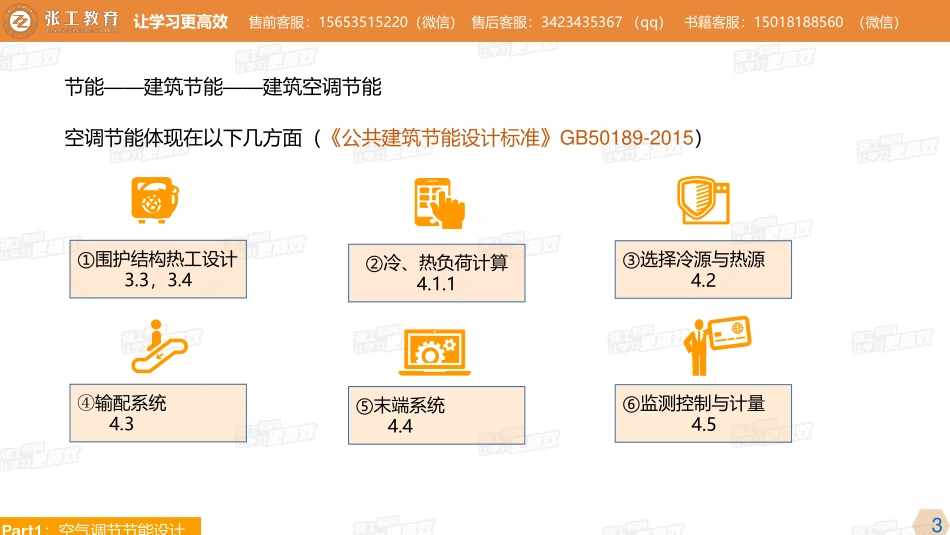Click the slogan 让学习更高效
950x535 pixels.
pyautogui.click(x=181, y=22)
